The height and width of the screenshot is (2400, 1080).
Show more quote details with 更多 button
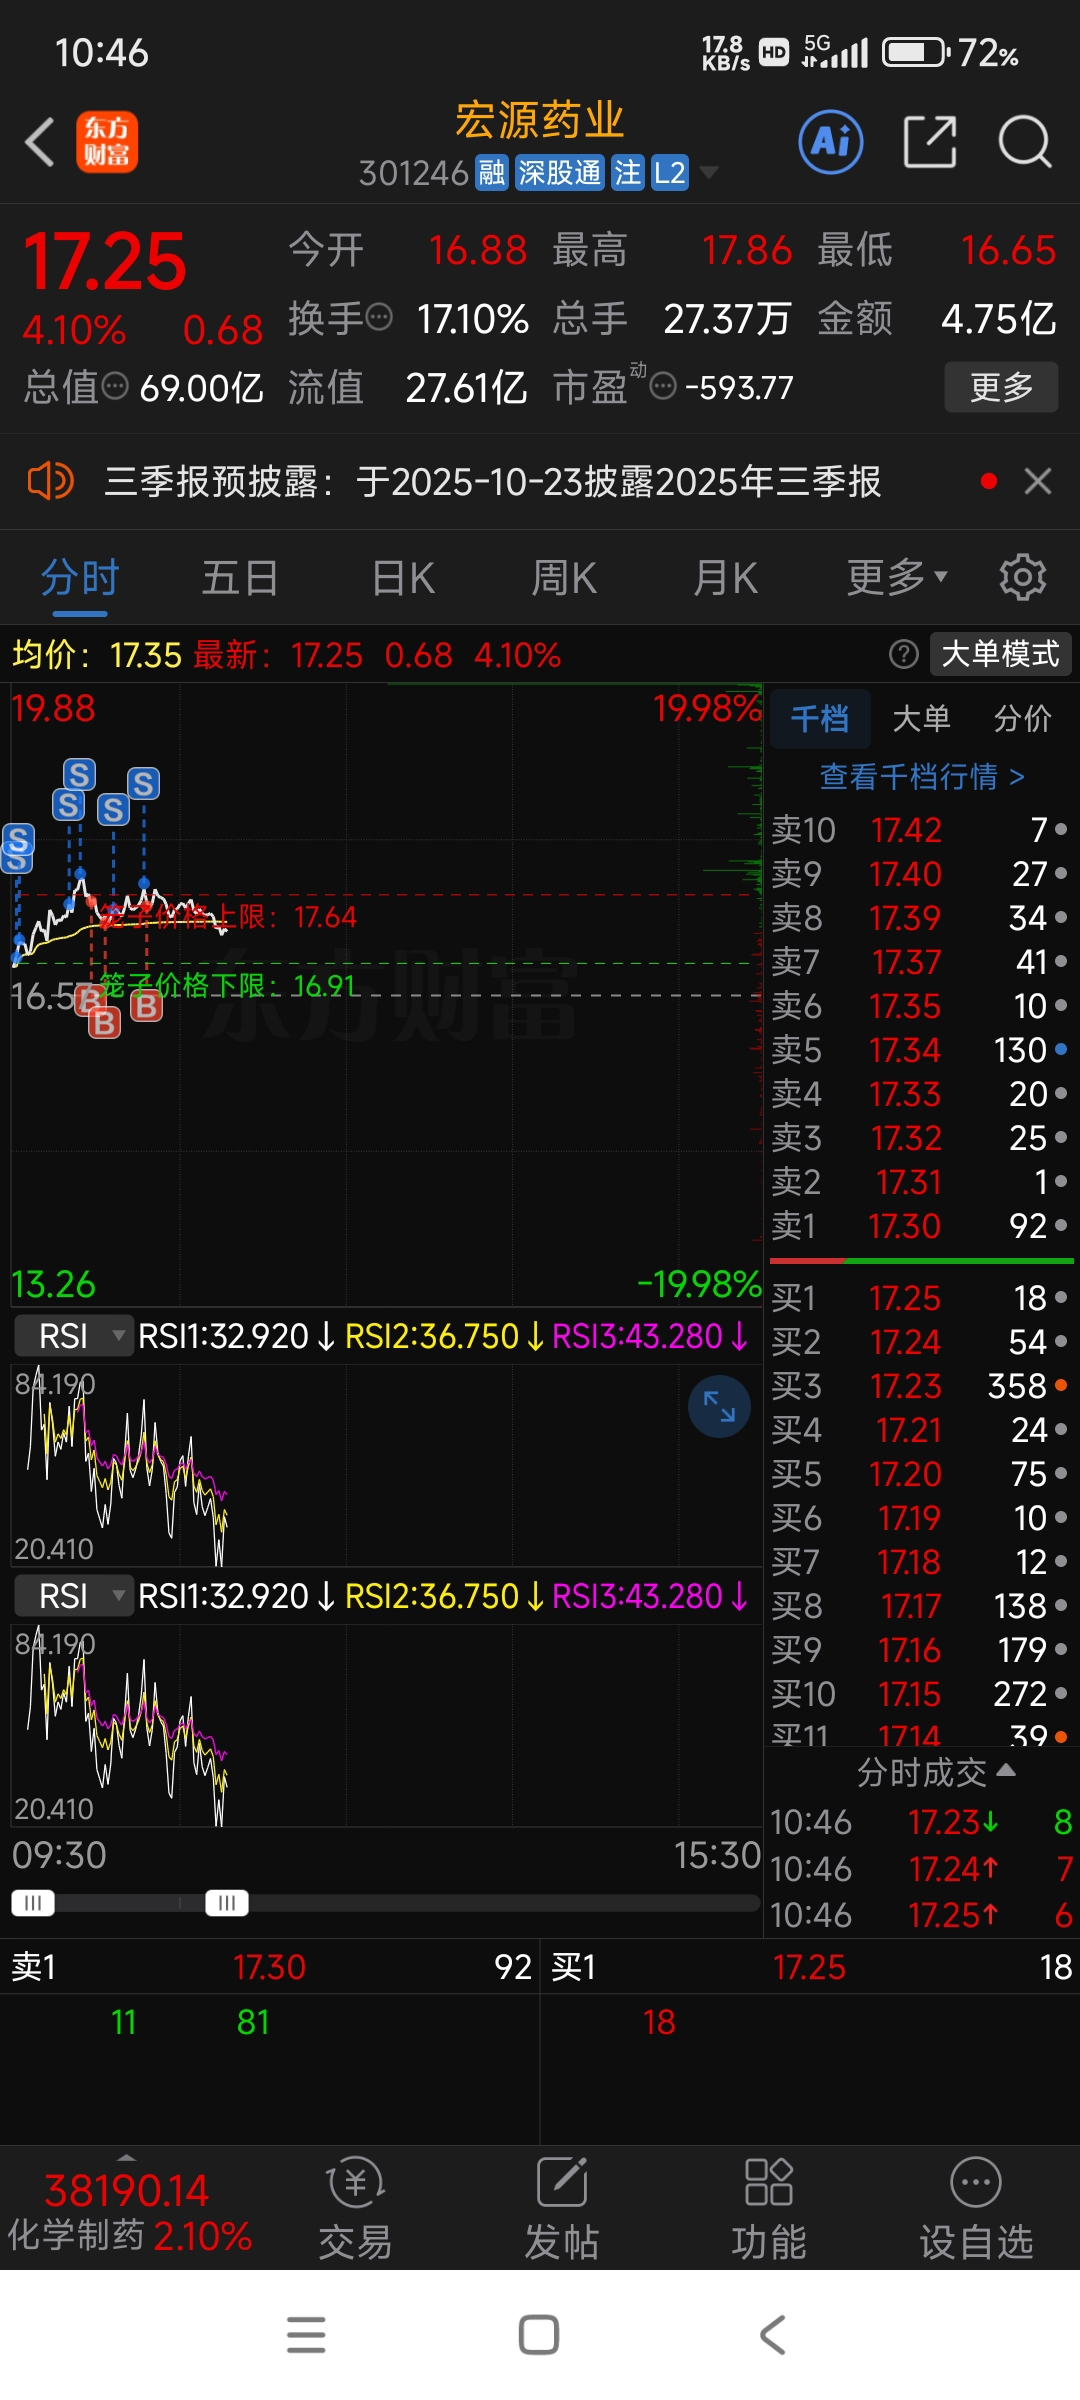1001,387
